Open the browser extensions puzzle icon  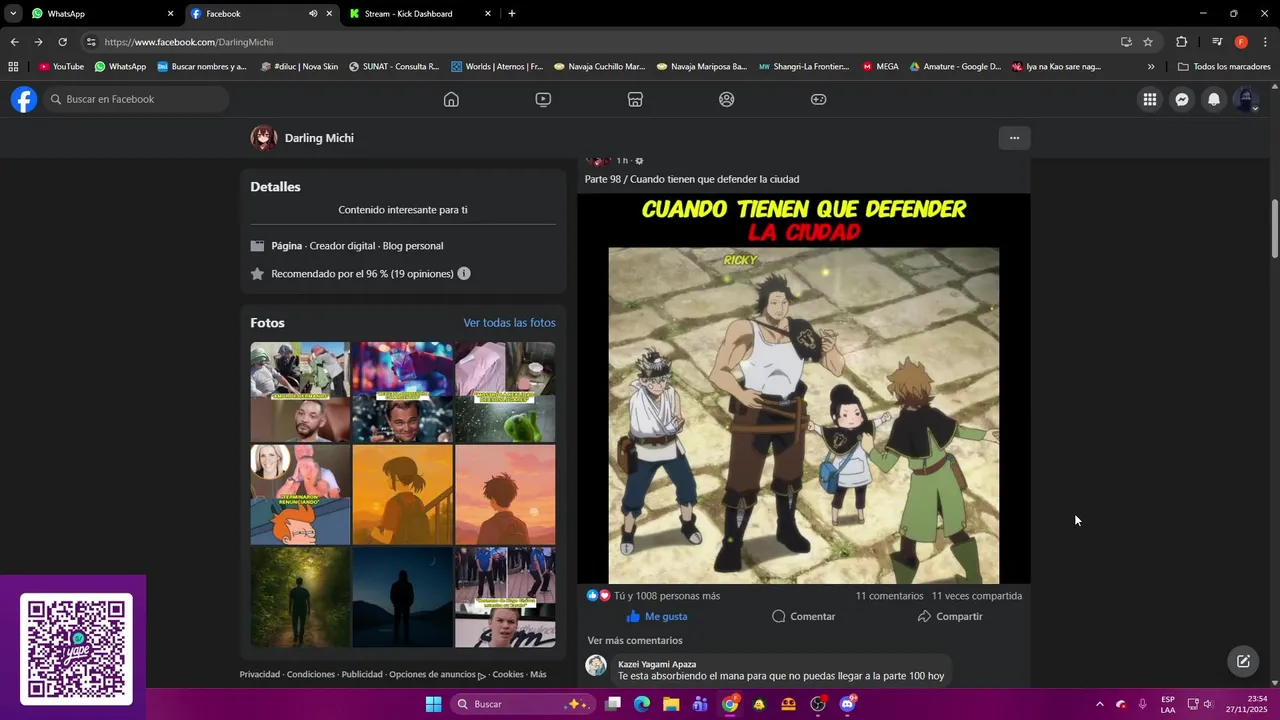1181,42
